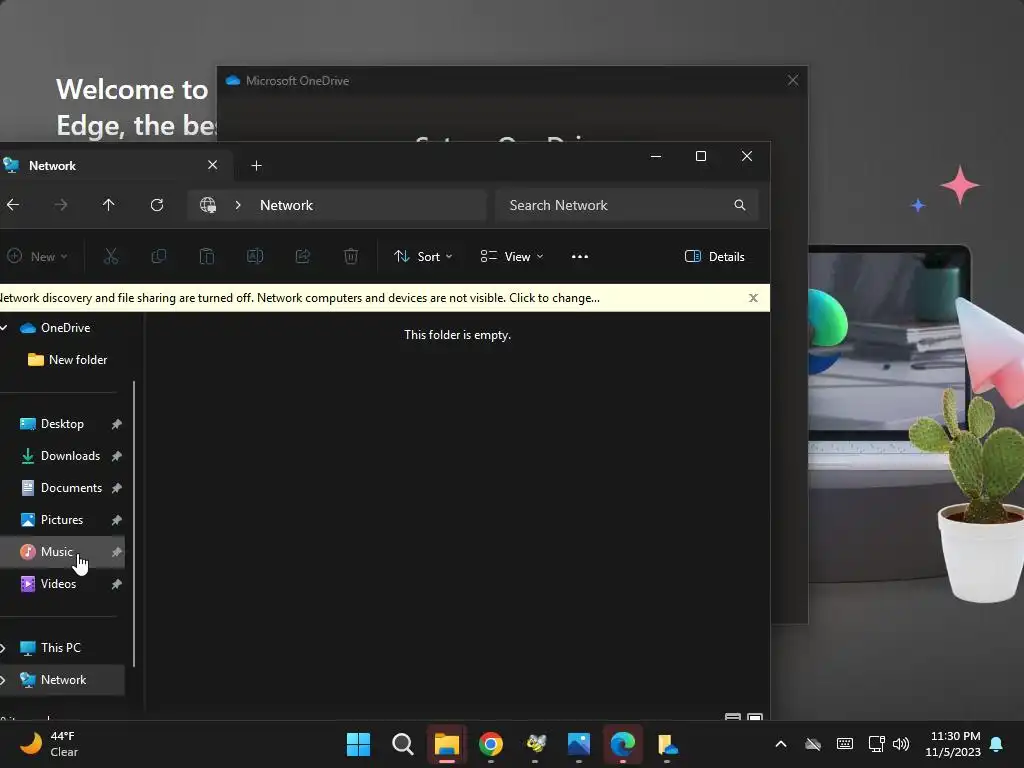
Task: Toggle the Details pane
Action: click(714, 257)
